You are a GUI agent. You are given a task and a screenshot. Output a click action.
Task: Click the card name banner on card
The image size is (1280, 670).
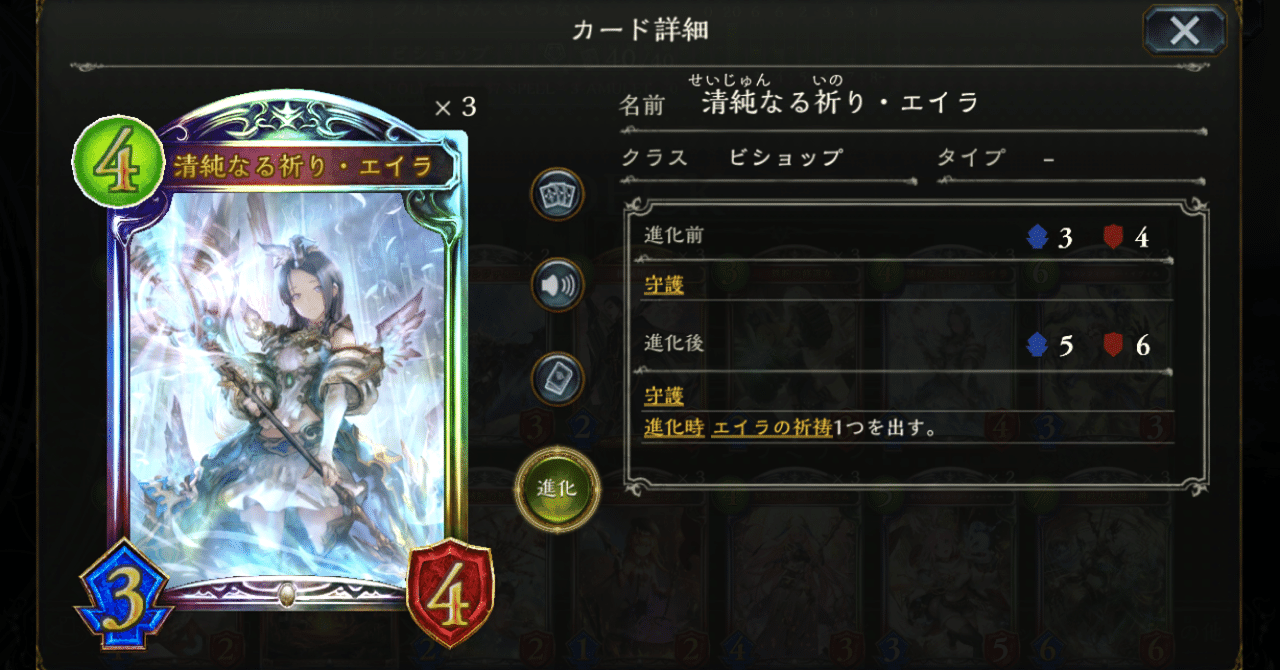[303, 166]
